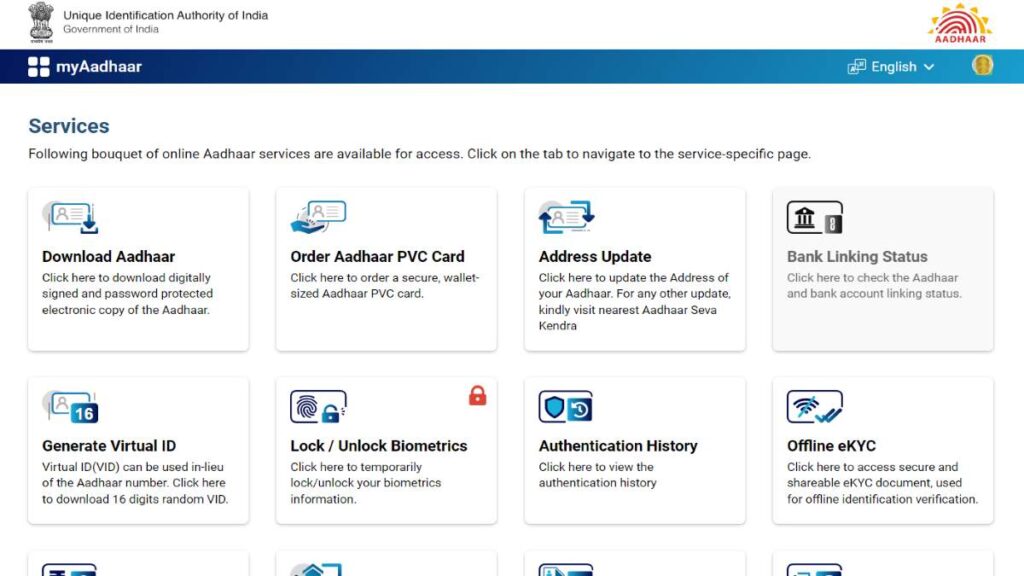
Task: Click the Authentication History shield icon
Action: click(x=566, y=407)
